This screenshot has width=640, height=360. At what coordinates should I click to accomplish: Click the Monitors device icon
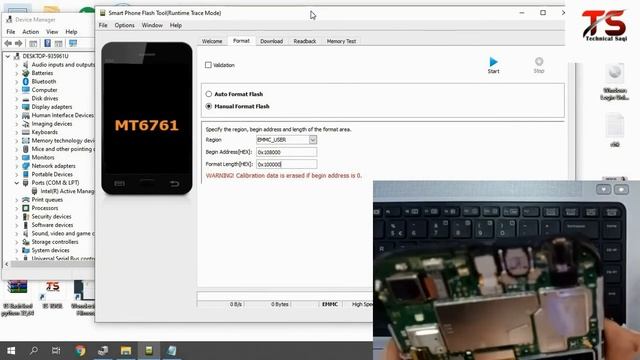26,158
